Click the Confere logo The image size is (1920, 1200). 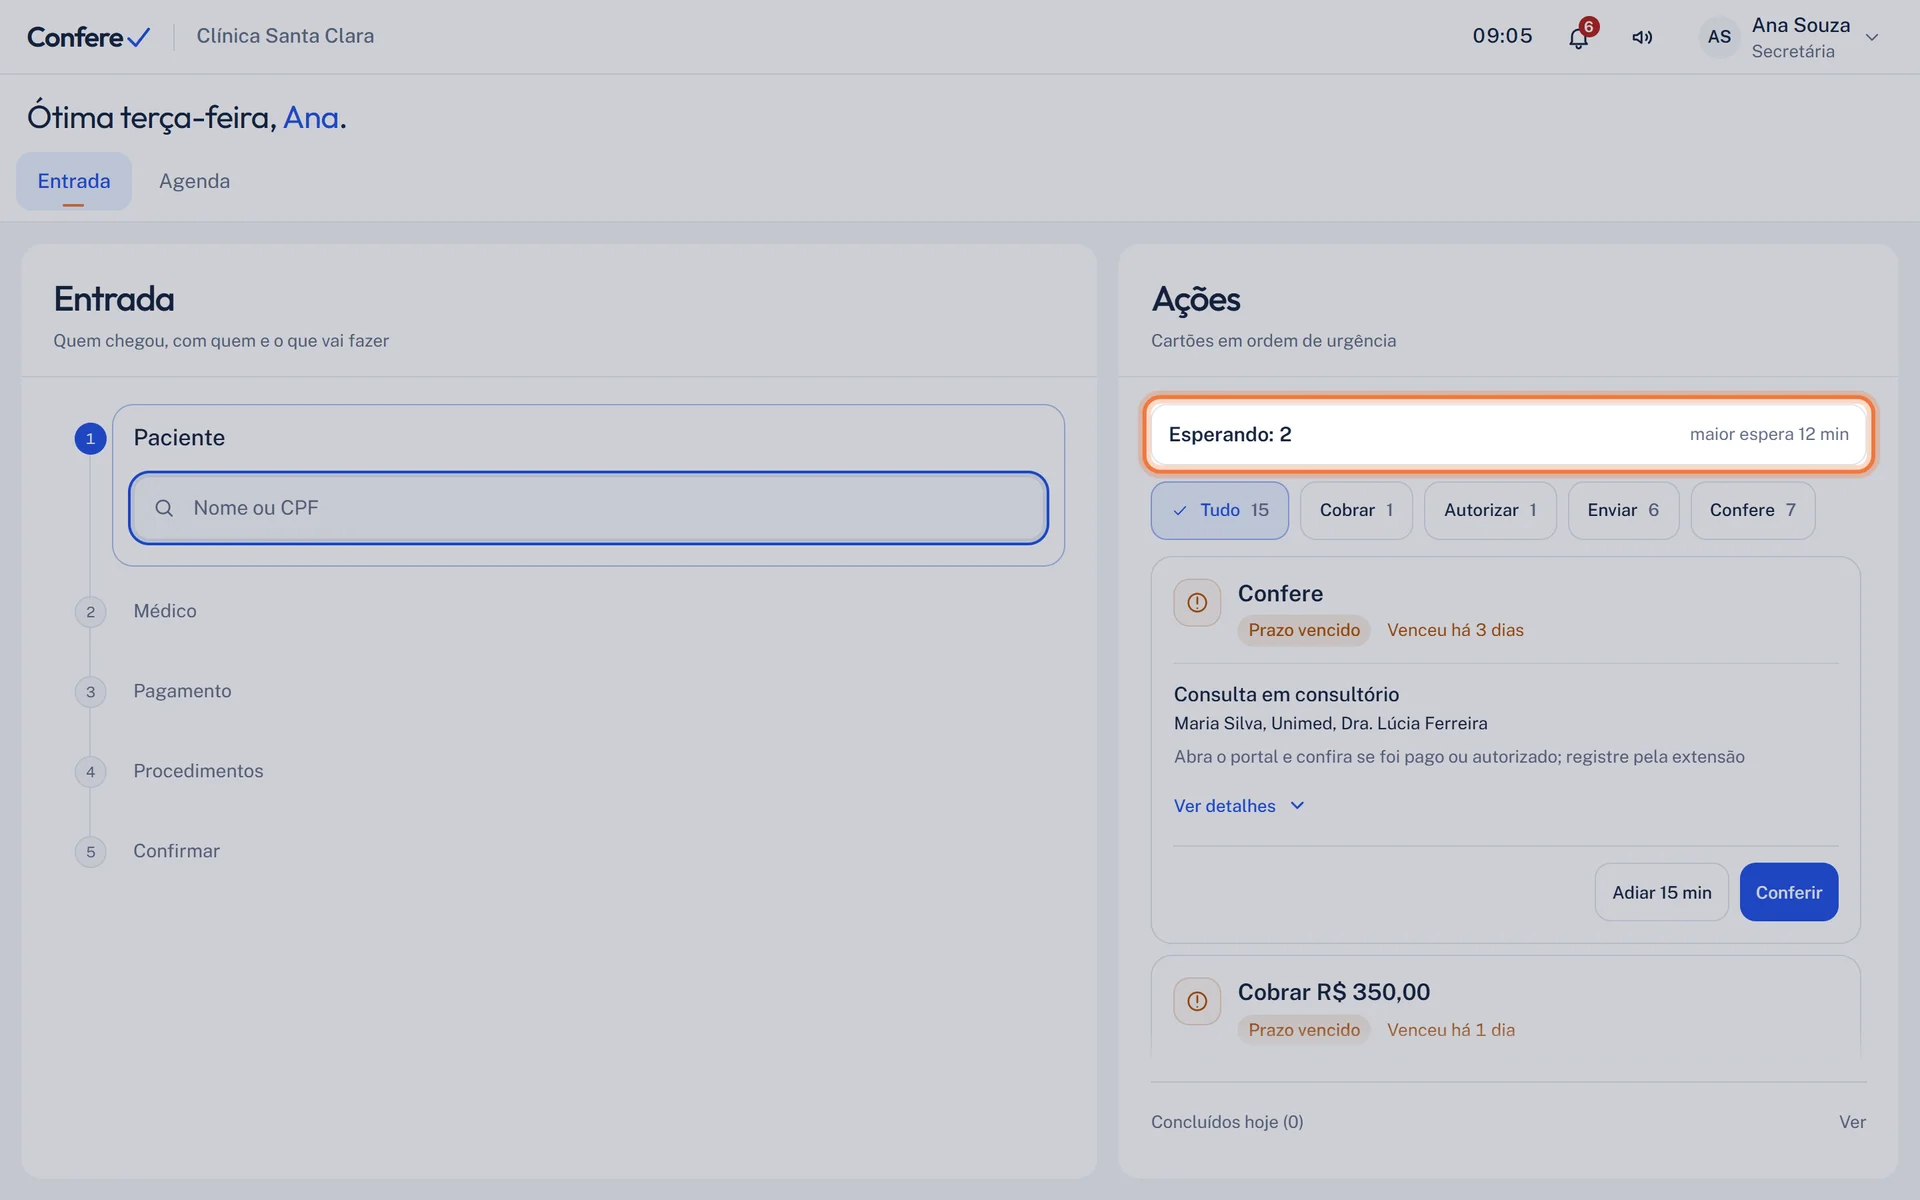tap(88, 37)
